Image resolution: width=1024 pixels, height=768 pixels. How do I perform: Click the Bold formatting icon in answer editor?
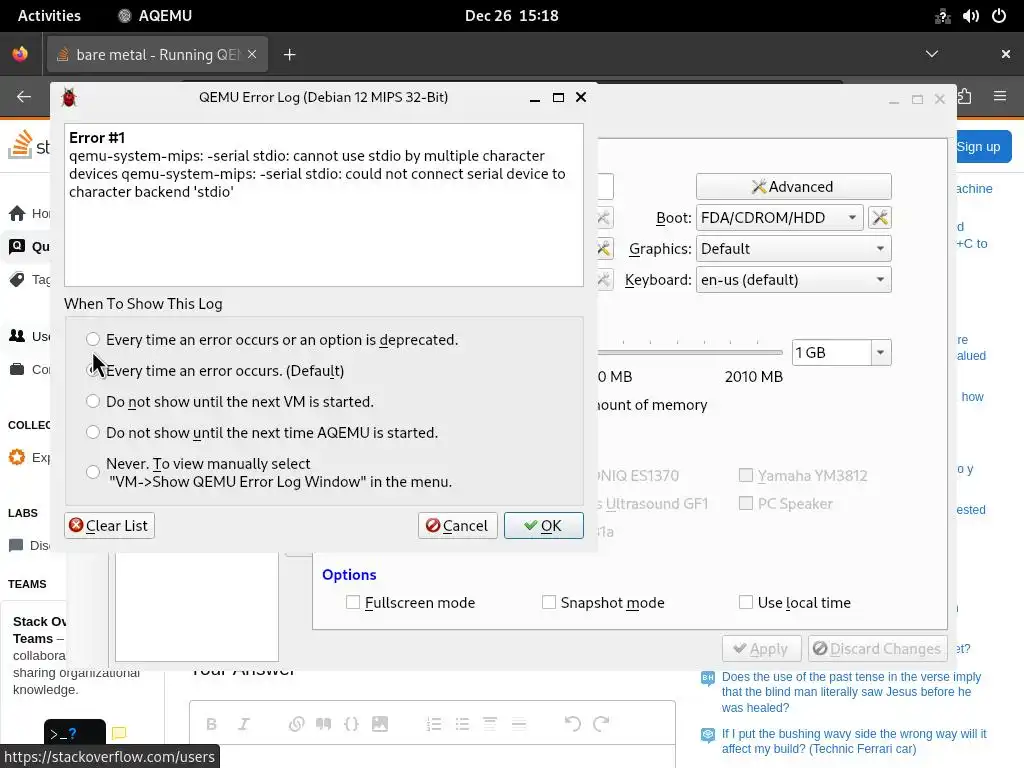pyautogui.click(x=211, y=724)
